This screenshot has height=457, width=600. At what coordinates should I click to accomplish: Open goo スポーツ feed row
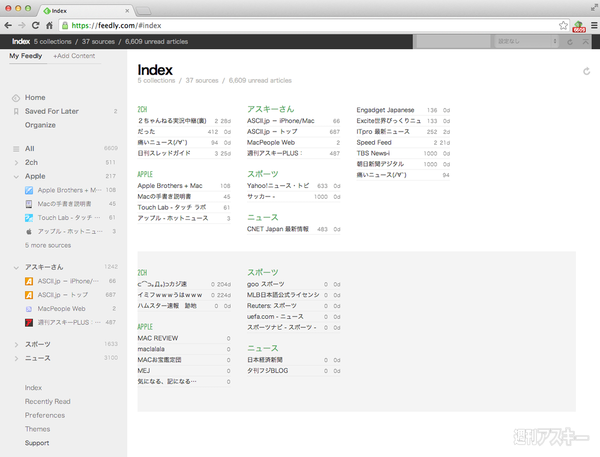[x=293, y=284]
